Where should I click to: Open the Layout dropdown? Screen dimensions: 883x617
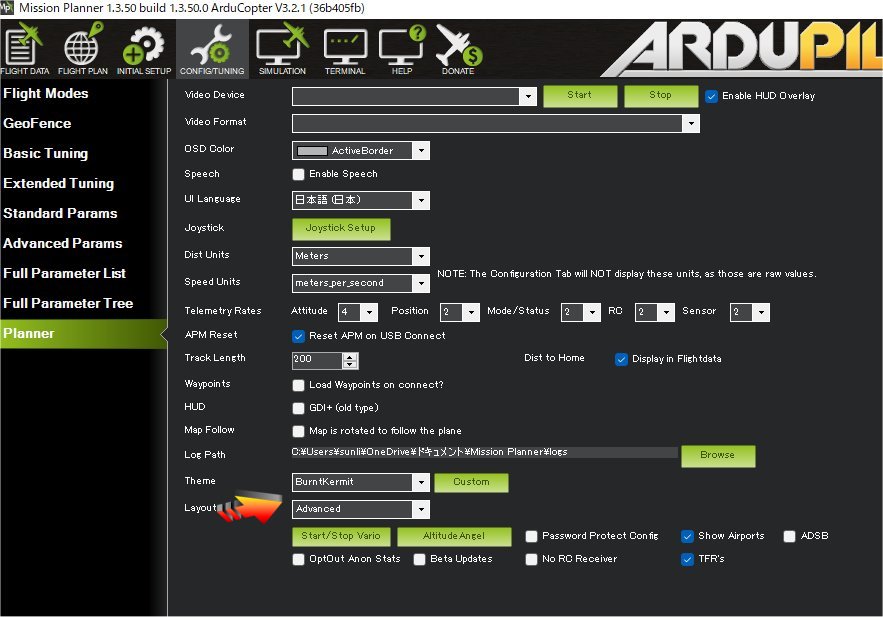pos(421,509)
